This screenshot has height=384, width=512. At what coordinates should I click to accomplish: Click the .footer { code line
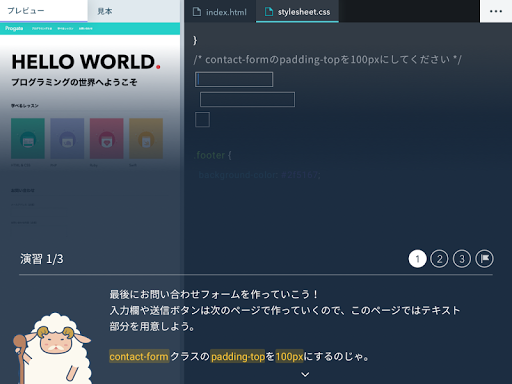coord(212,155)
